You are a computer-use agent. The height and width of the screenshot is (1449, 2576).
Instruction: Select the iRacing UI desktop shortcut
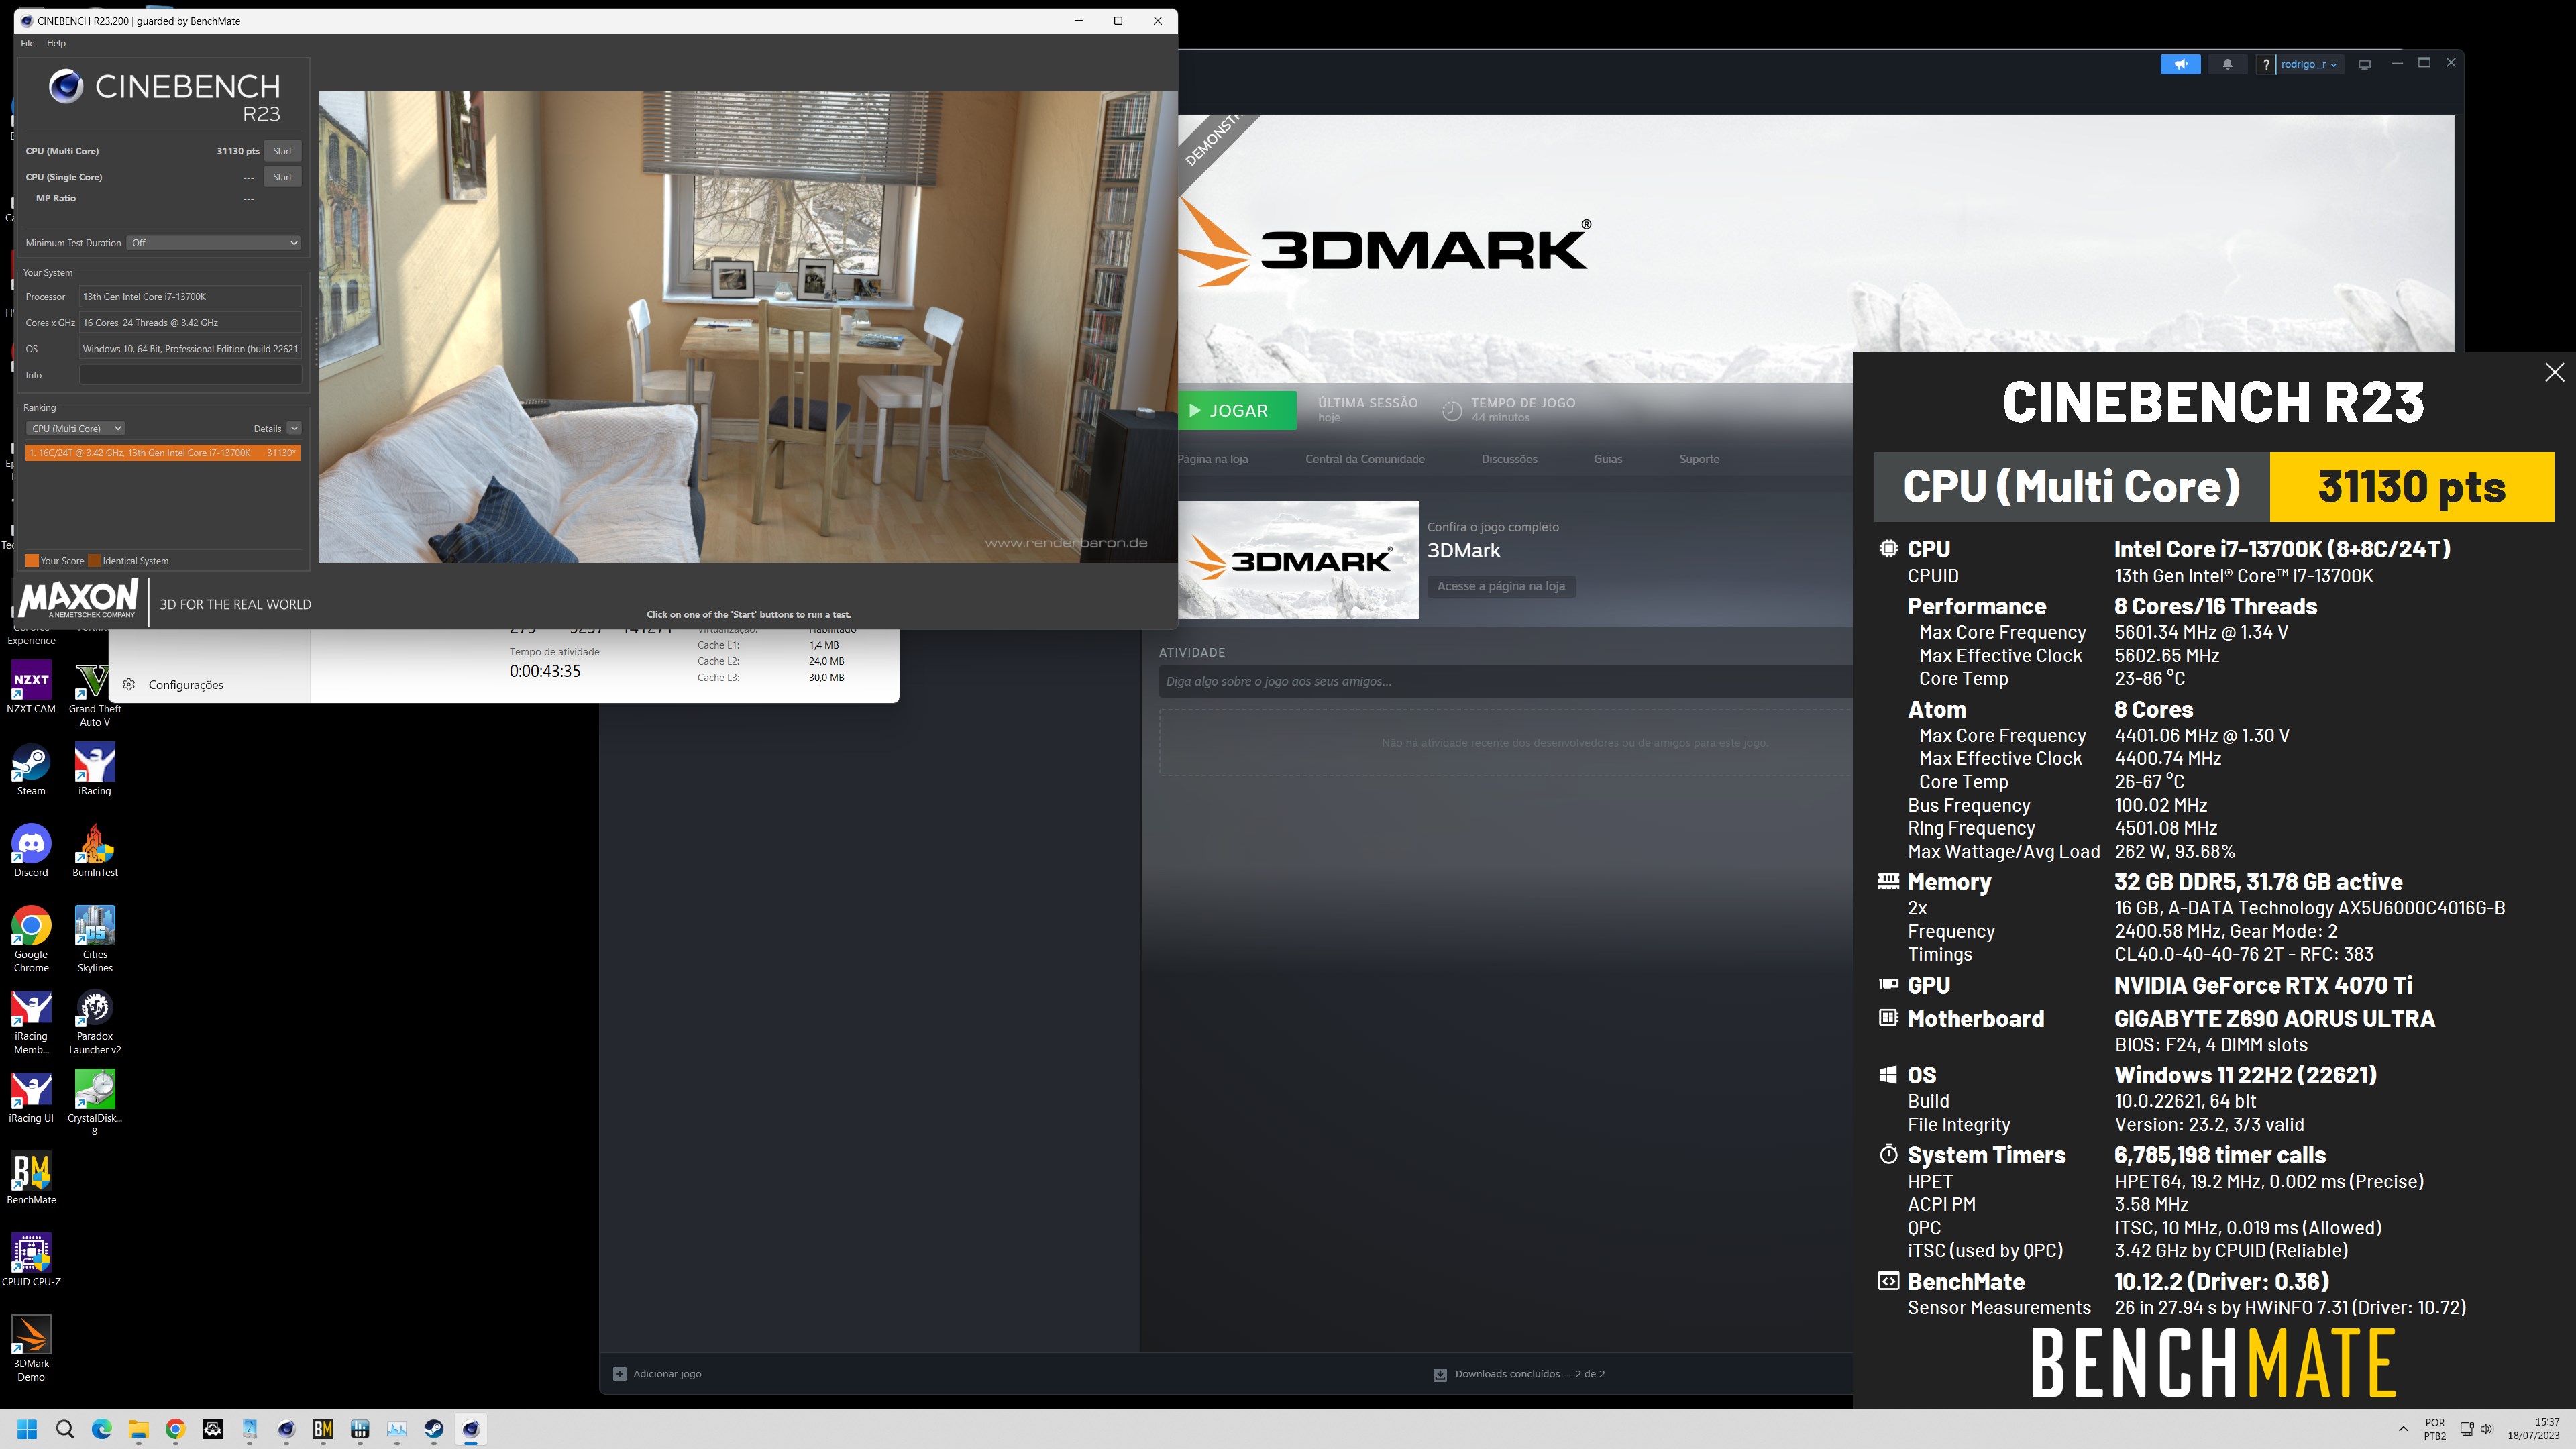[31, 1098]
